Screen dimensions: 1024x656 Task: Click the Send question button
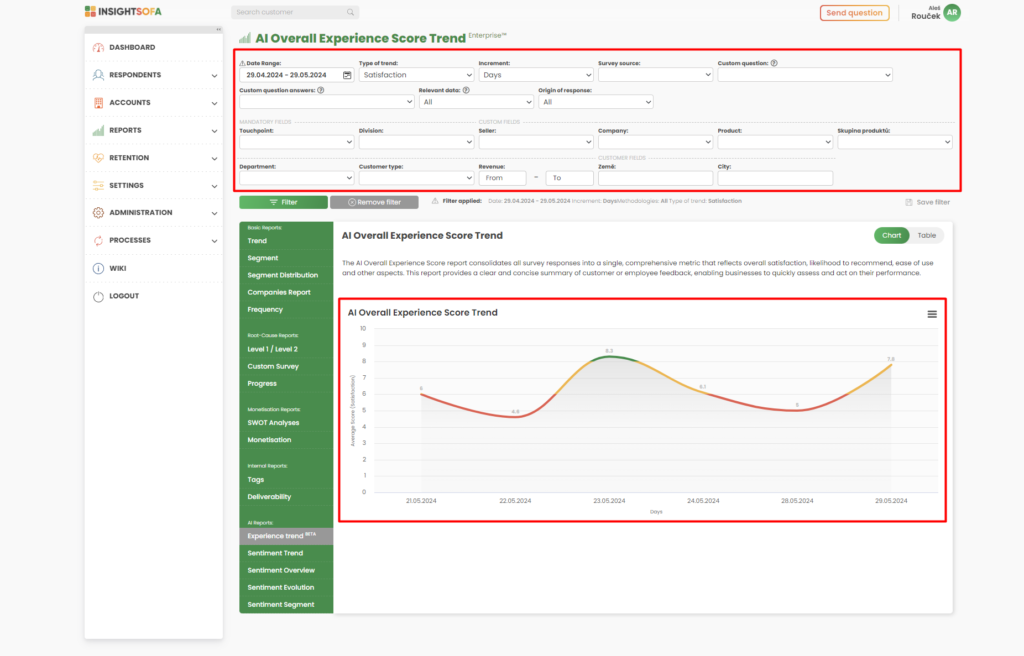[854, 13]
